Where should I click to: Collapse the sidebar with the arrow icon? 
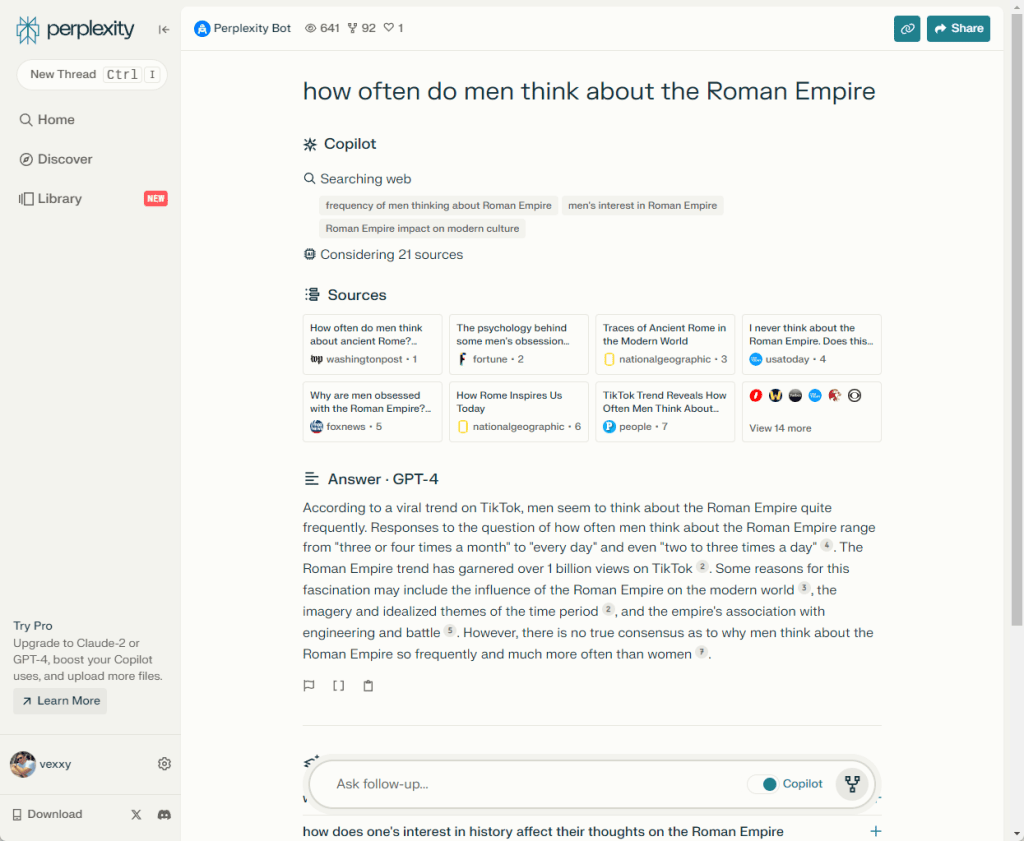tap(164, 29)
